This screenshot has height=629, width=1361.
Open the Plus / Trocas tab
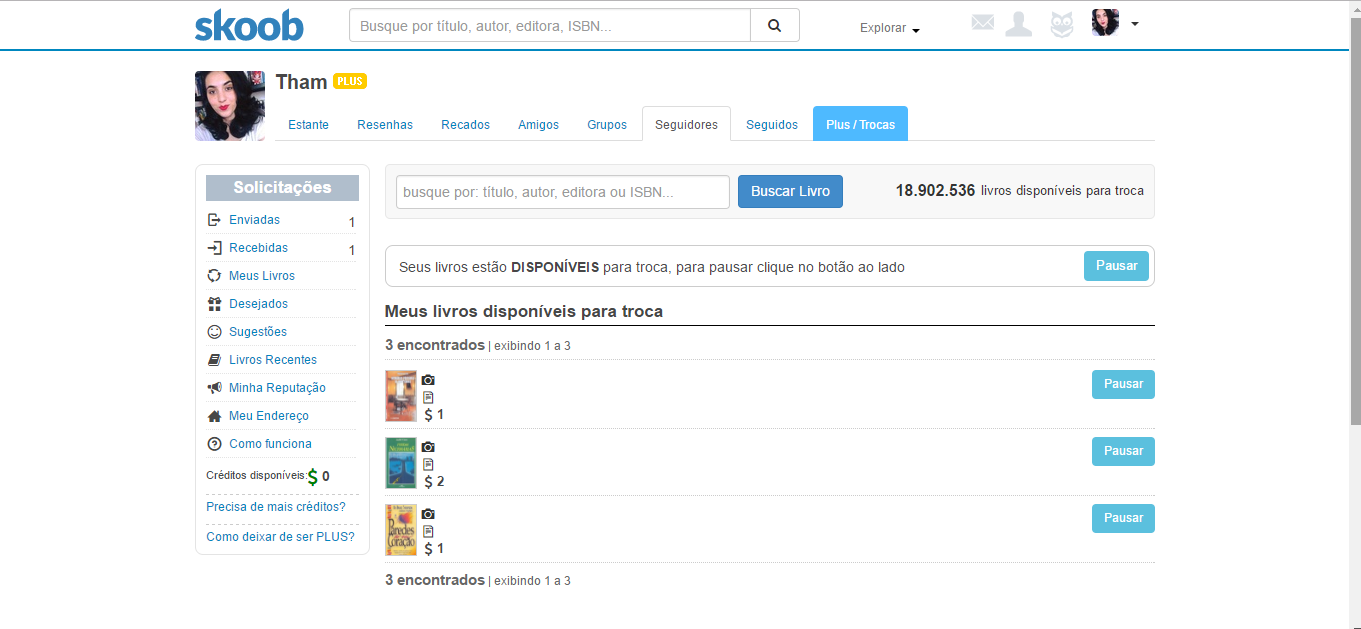(859, 123)
